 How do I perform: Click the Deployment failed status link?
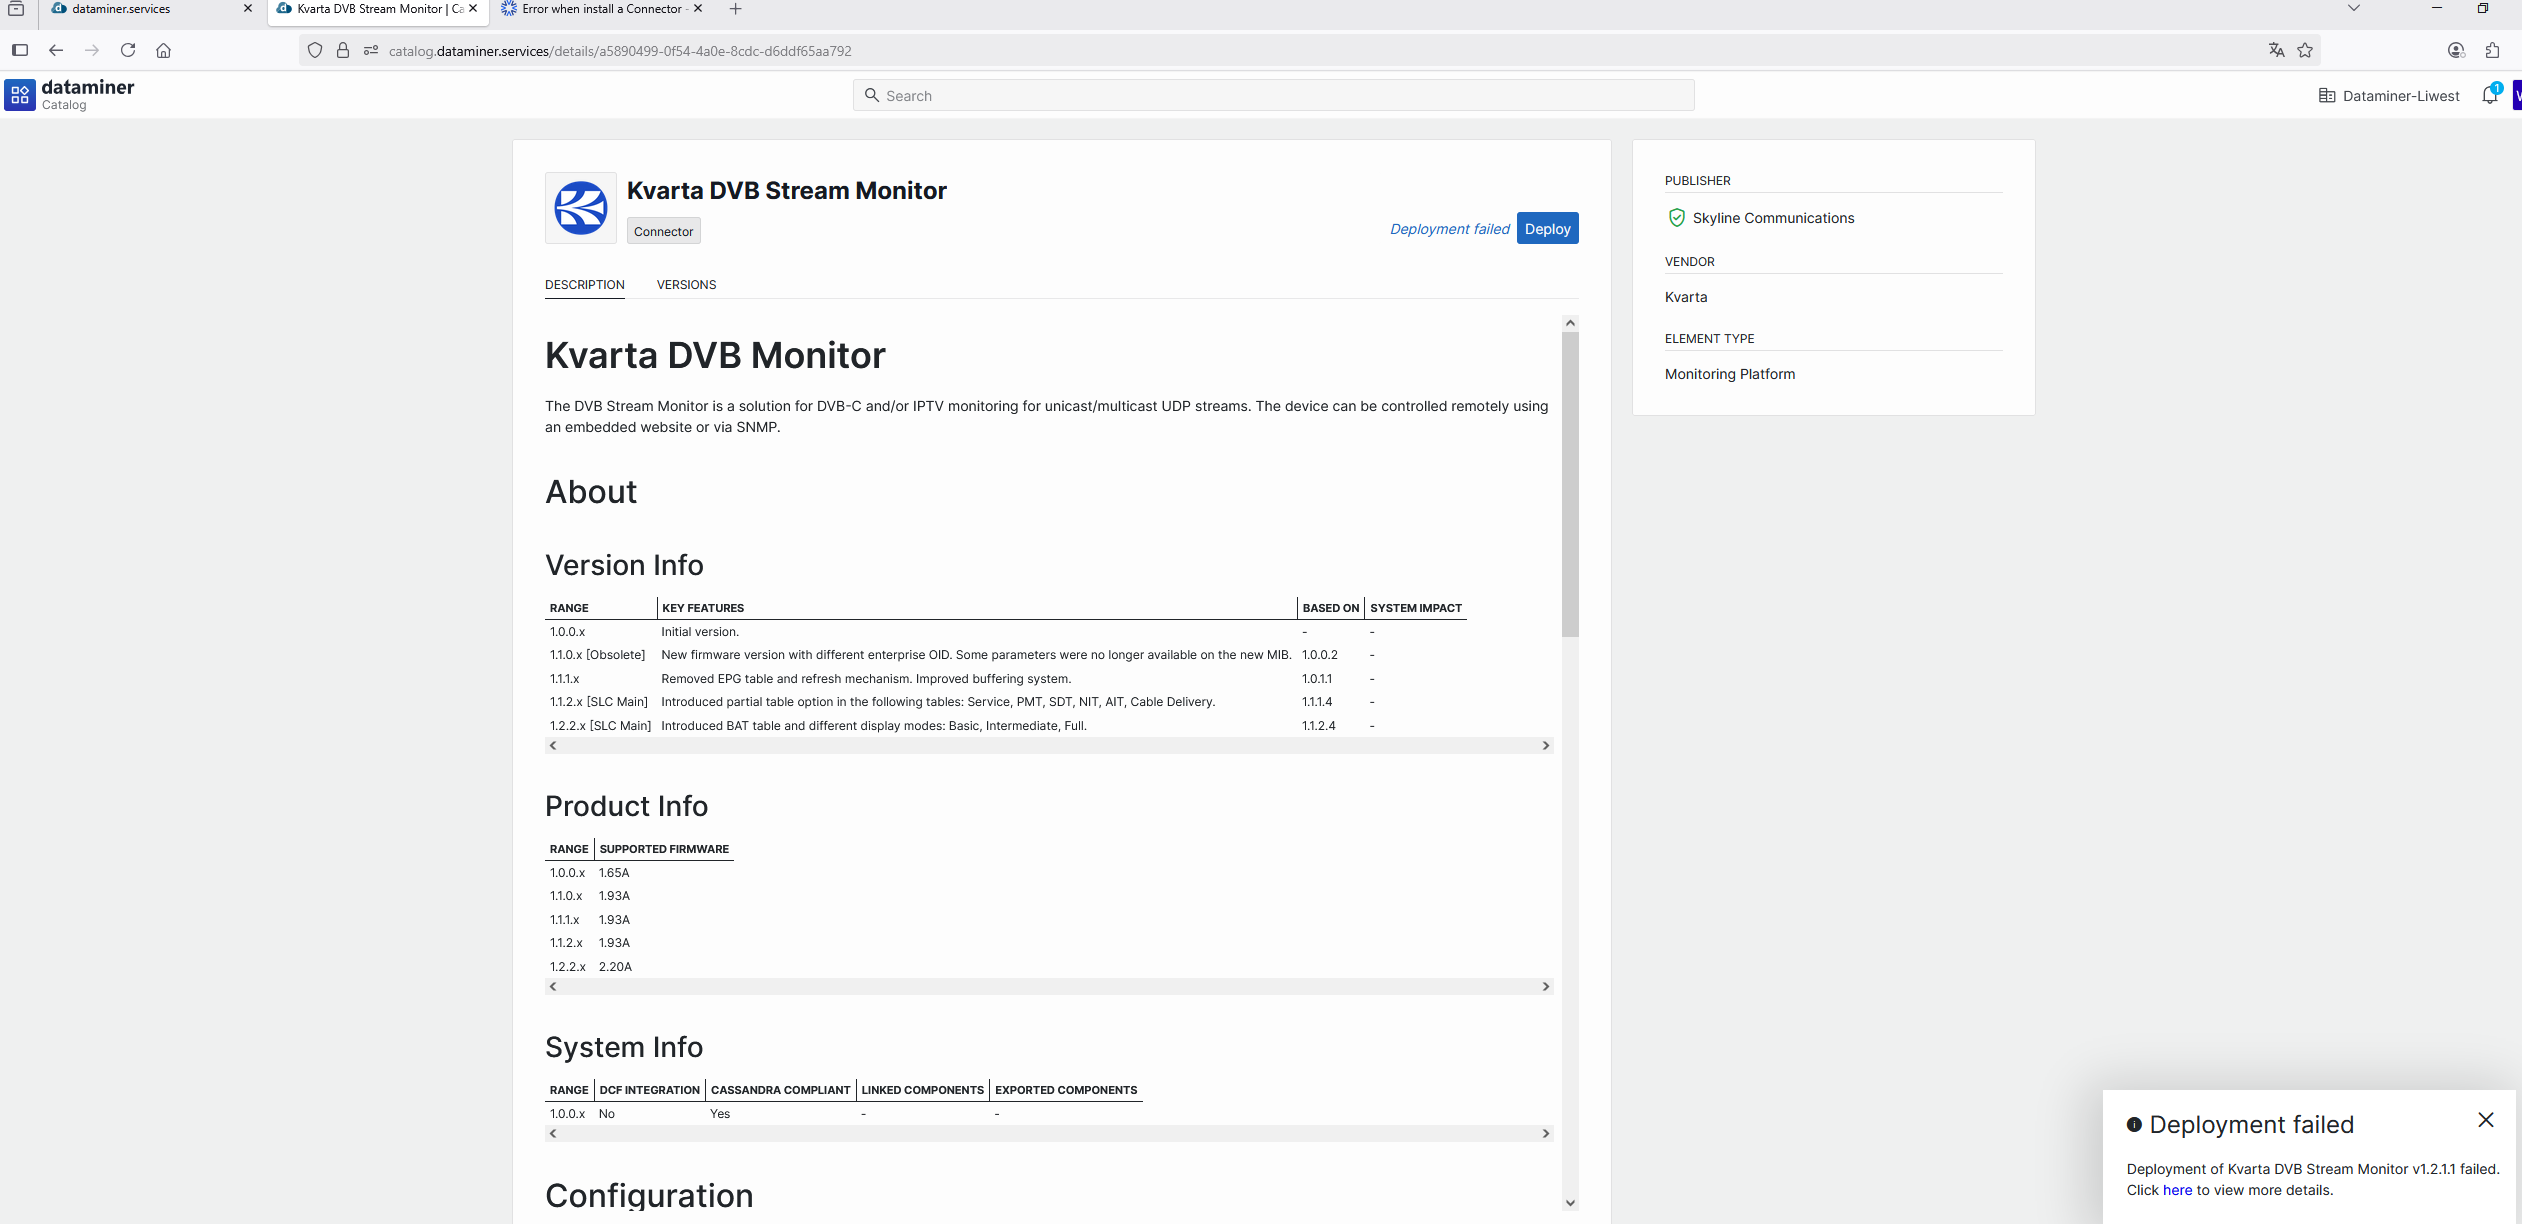[1449, 229]
